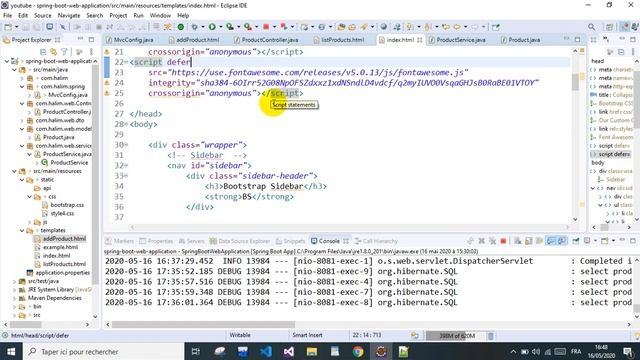This screenshot has height=360, width=640.
Task: Toggle Scroll Lock in Console toolbar
Action: [529, 241]
